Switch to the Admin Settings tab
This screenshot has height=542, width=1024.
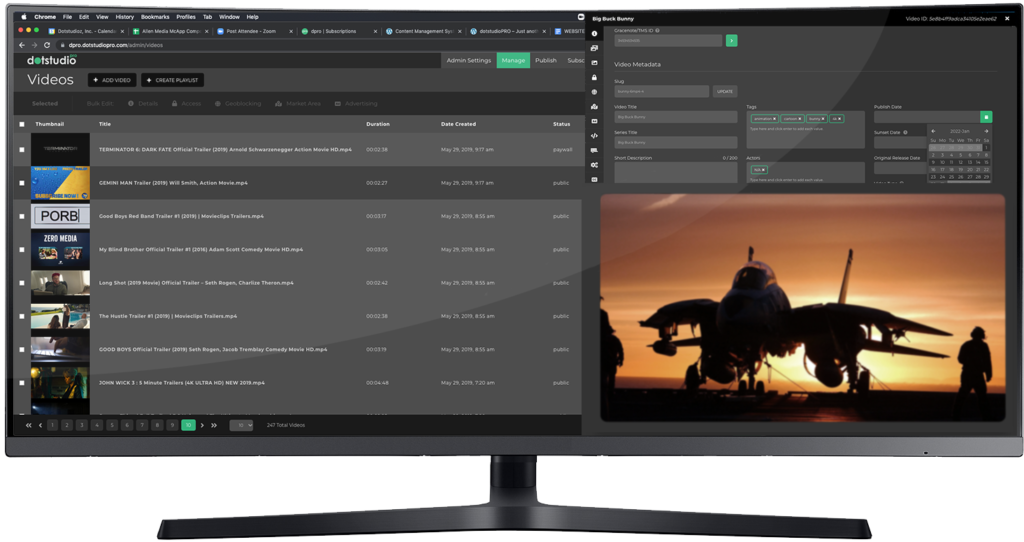[468, 60]
